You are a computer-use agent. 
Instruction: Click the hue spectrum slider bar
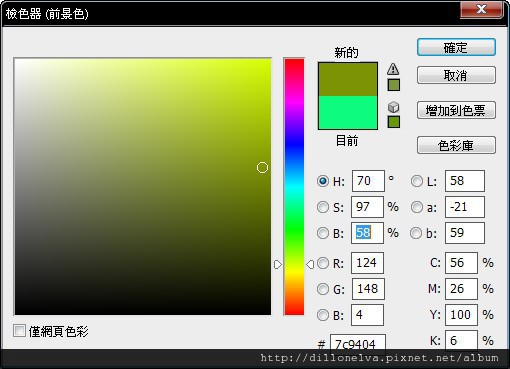[294, 187]
